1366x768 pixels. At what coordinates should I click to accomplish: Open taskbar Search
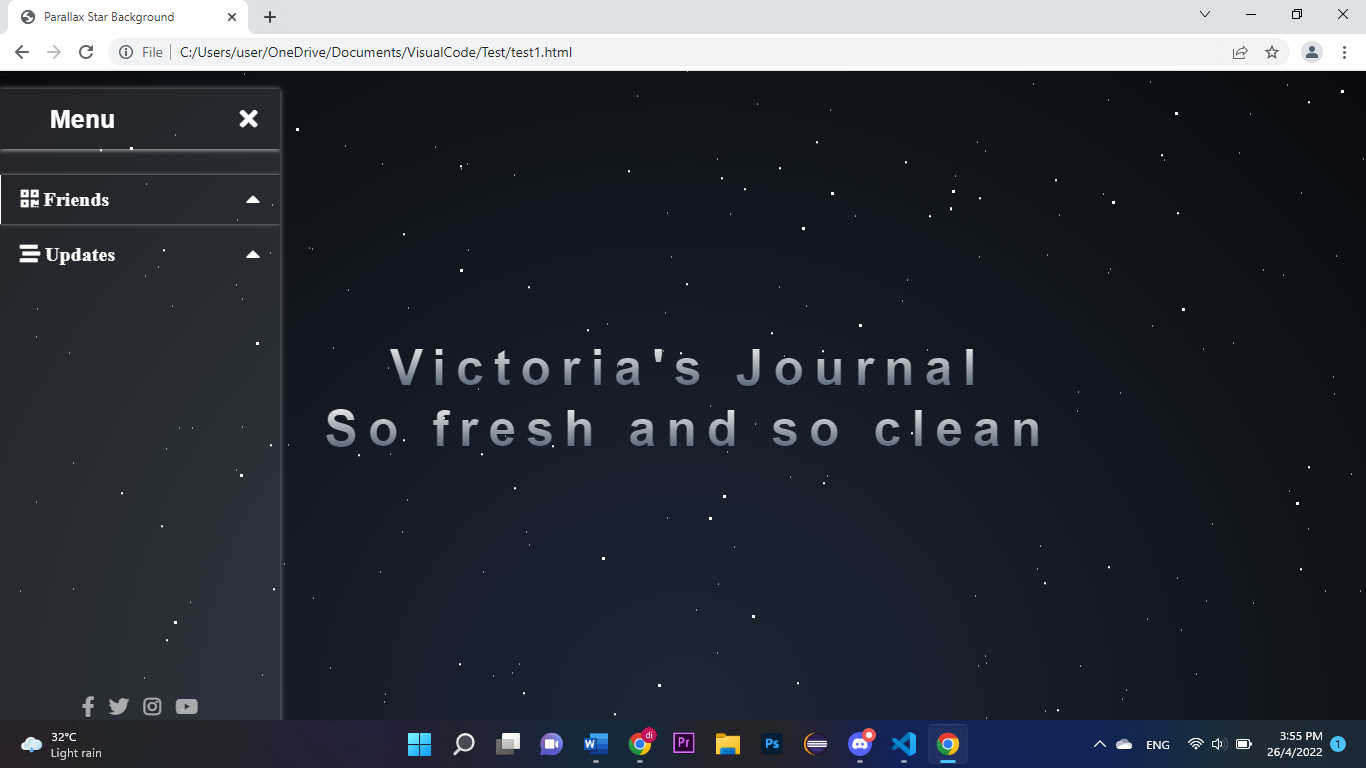coord(464,744)
